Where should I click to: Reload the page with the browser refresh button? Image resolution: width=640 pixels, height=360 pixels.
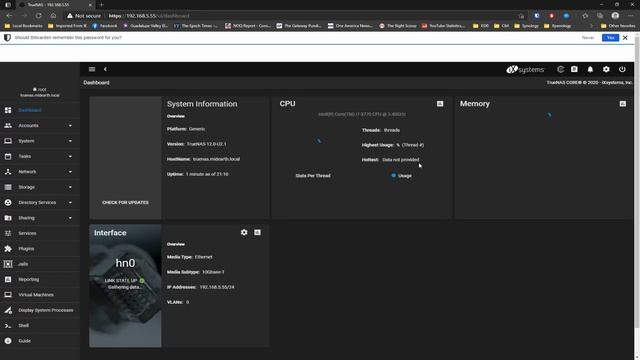click(38, 16)
